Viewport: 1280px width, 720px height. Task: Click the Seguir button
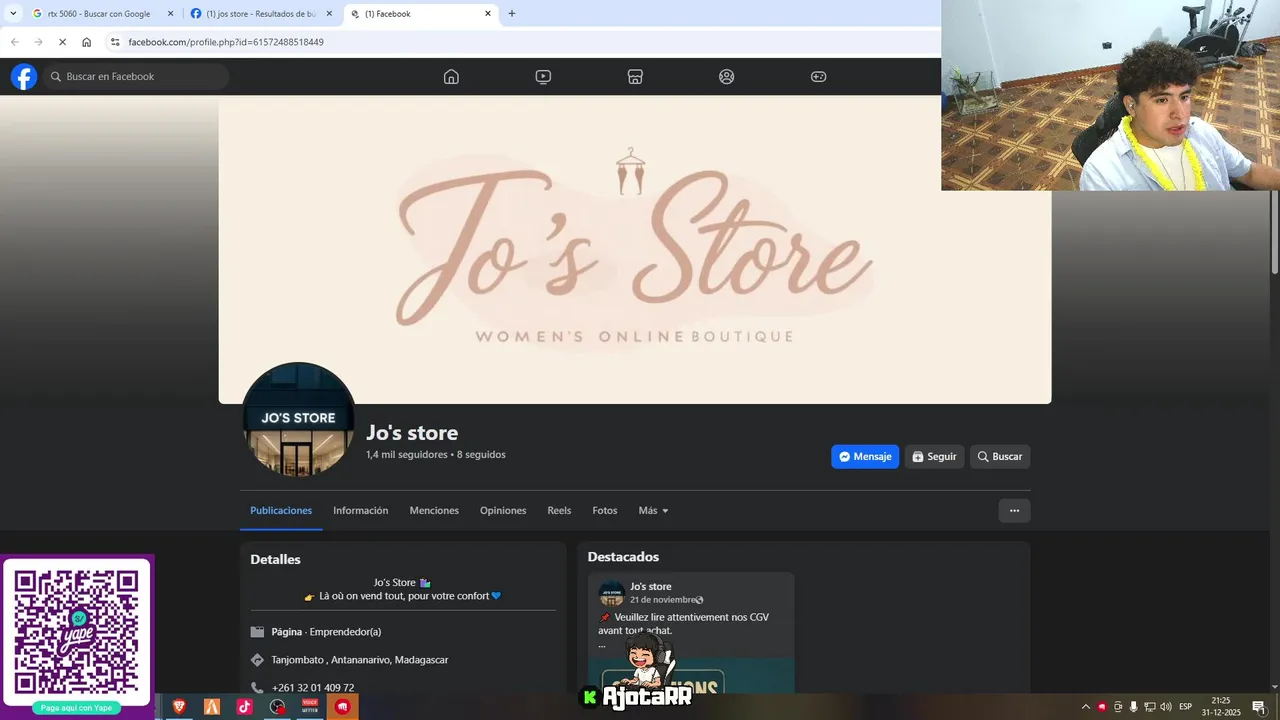(934, 457)
